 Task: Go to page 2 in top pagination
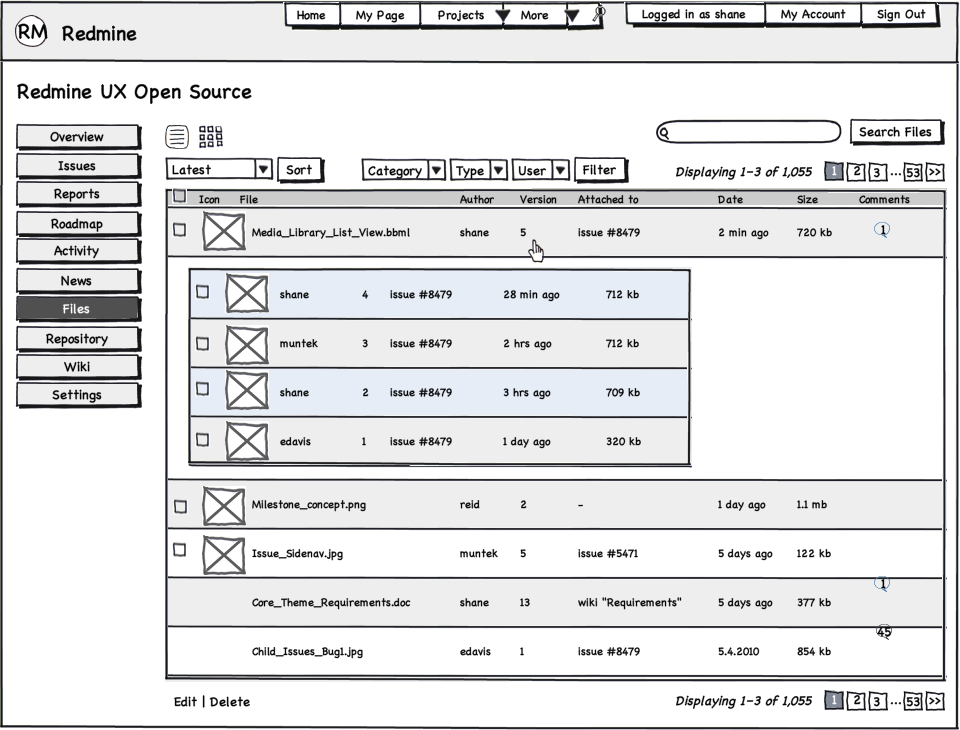pos(857,172)
